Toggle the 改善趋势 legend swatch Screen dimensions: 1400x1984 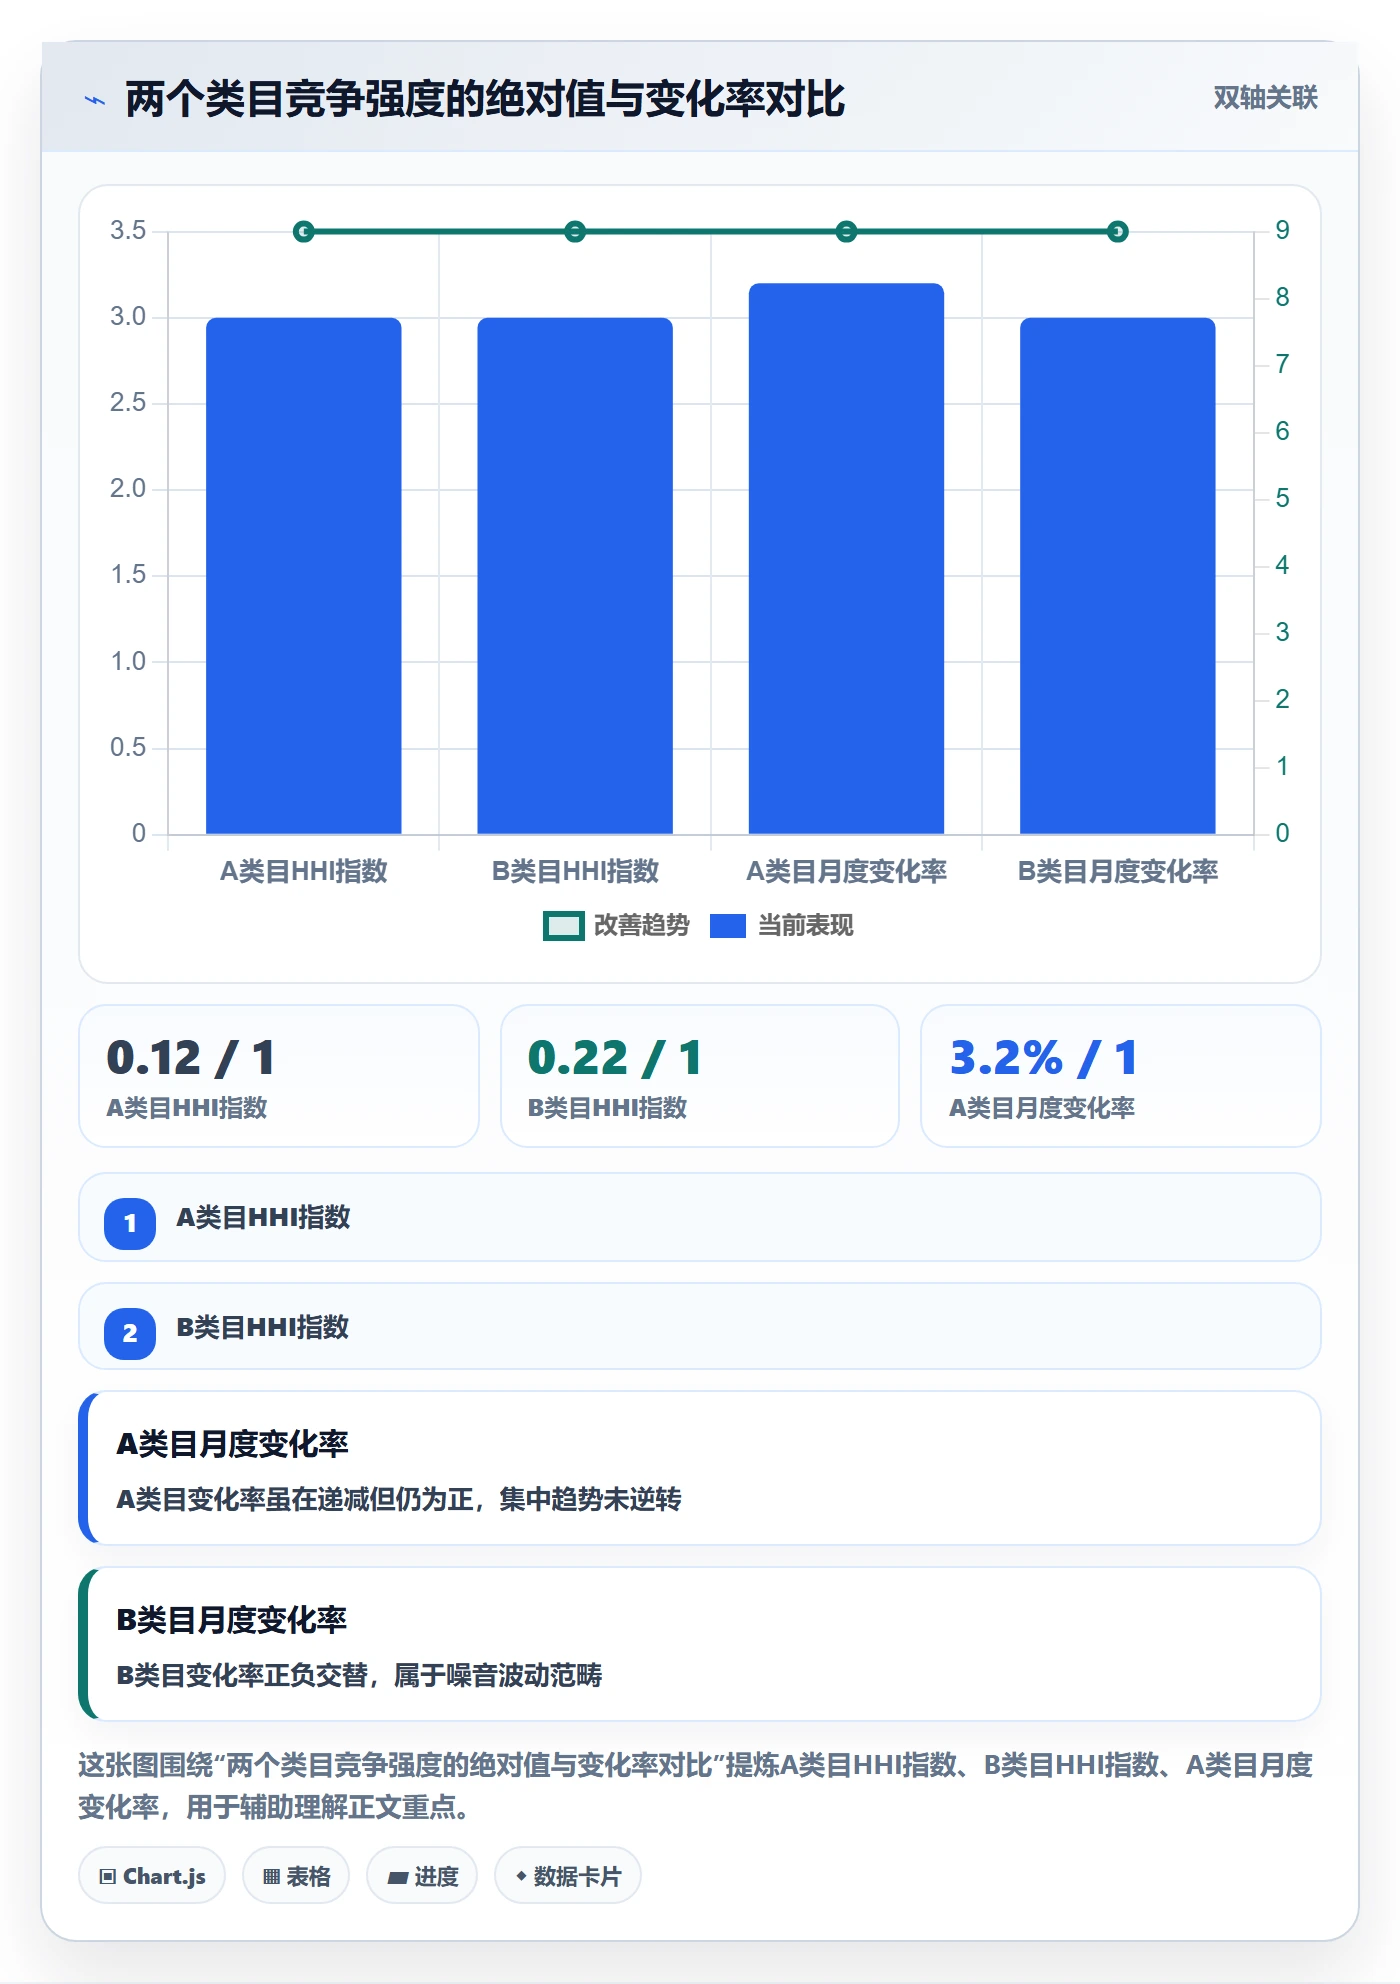click(563, 926)
